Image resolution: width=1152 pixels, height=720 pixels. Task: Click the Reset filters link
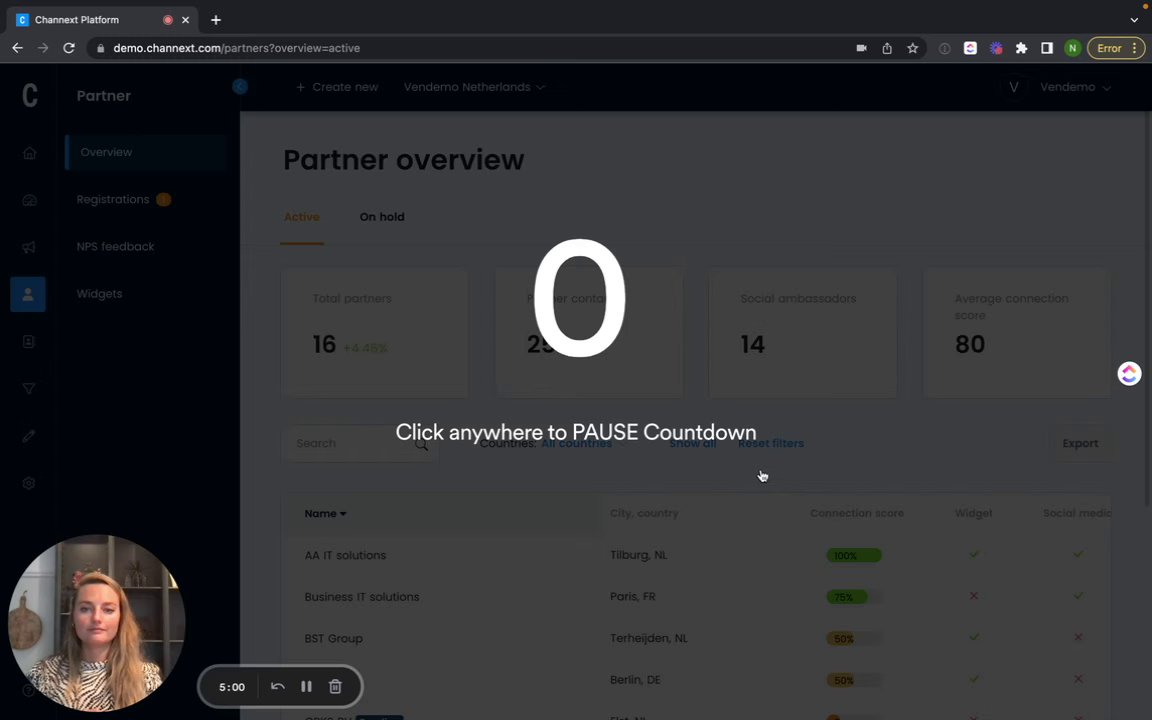(771, 443)
